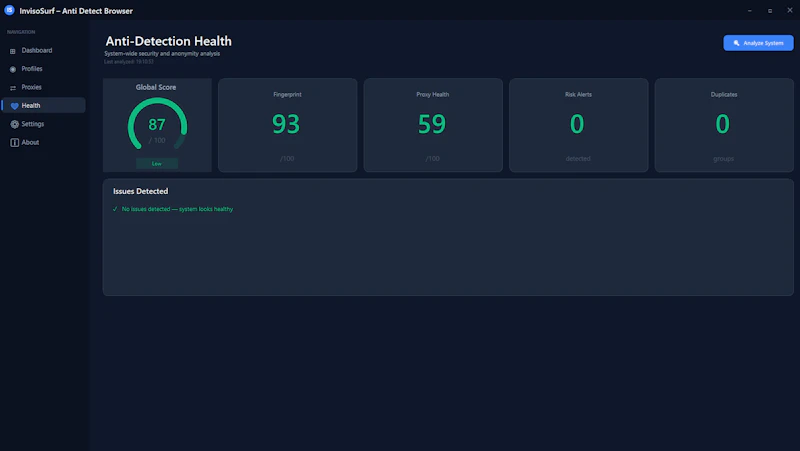Click the Settings gear icon in the sidebar

click(14, 124)
